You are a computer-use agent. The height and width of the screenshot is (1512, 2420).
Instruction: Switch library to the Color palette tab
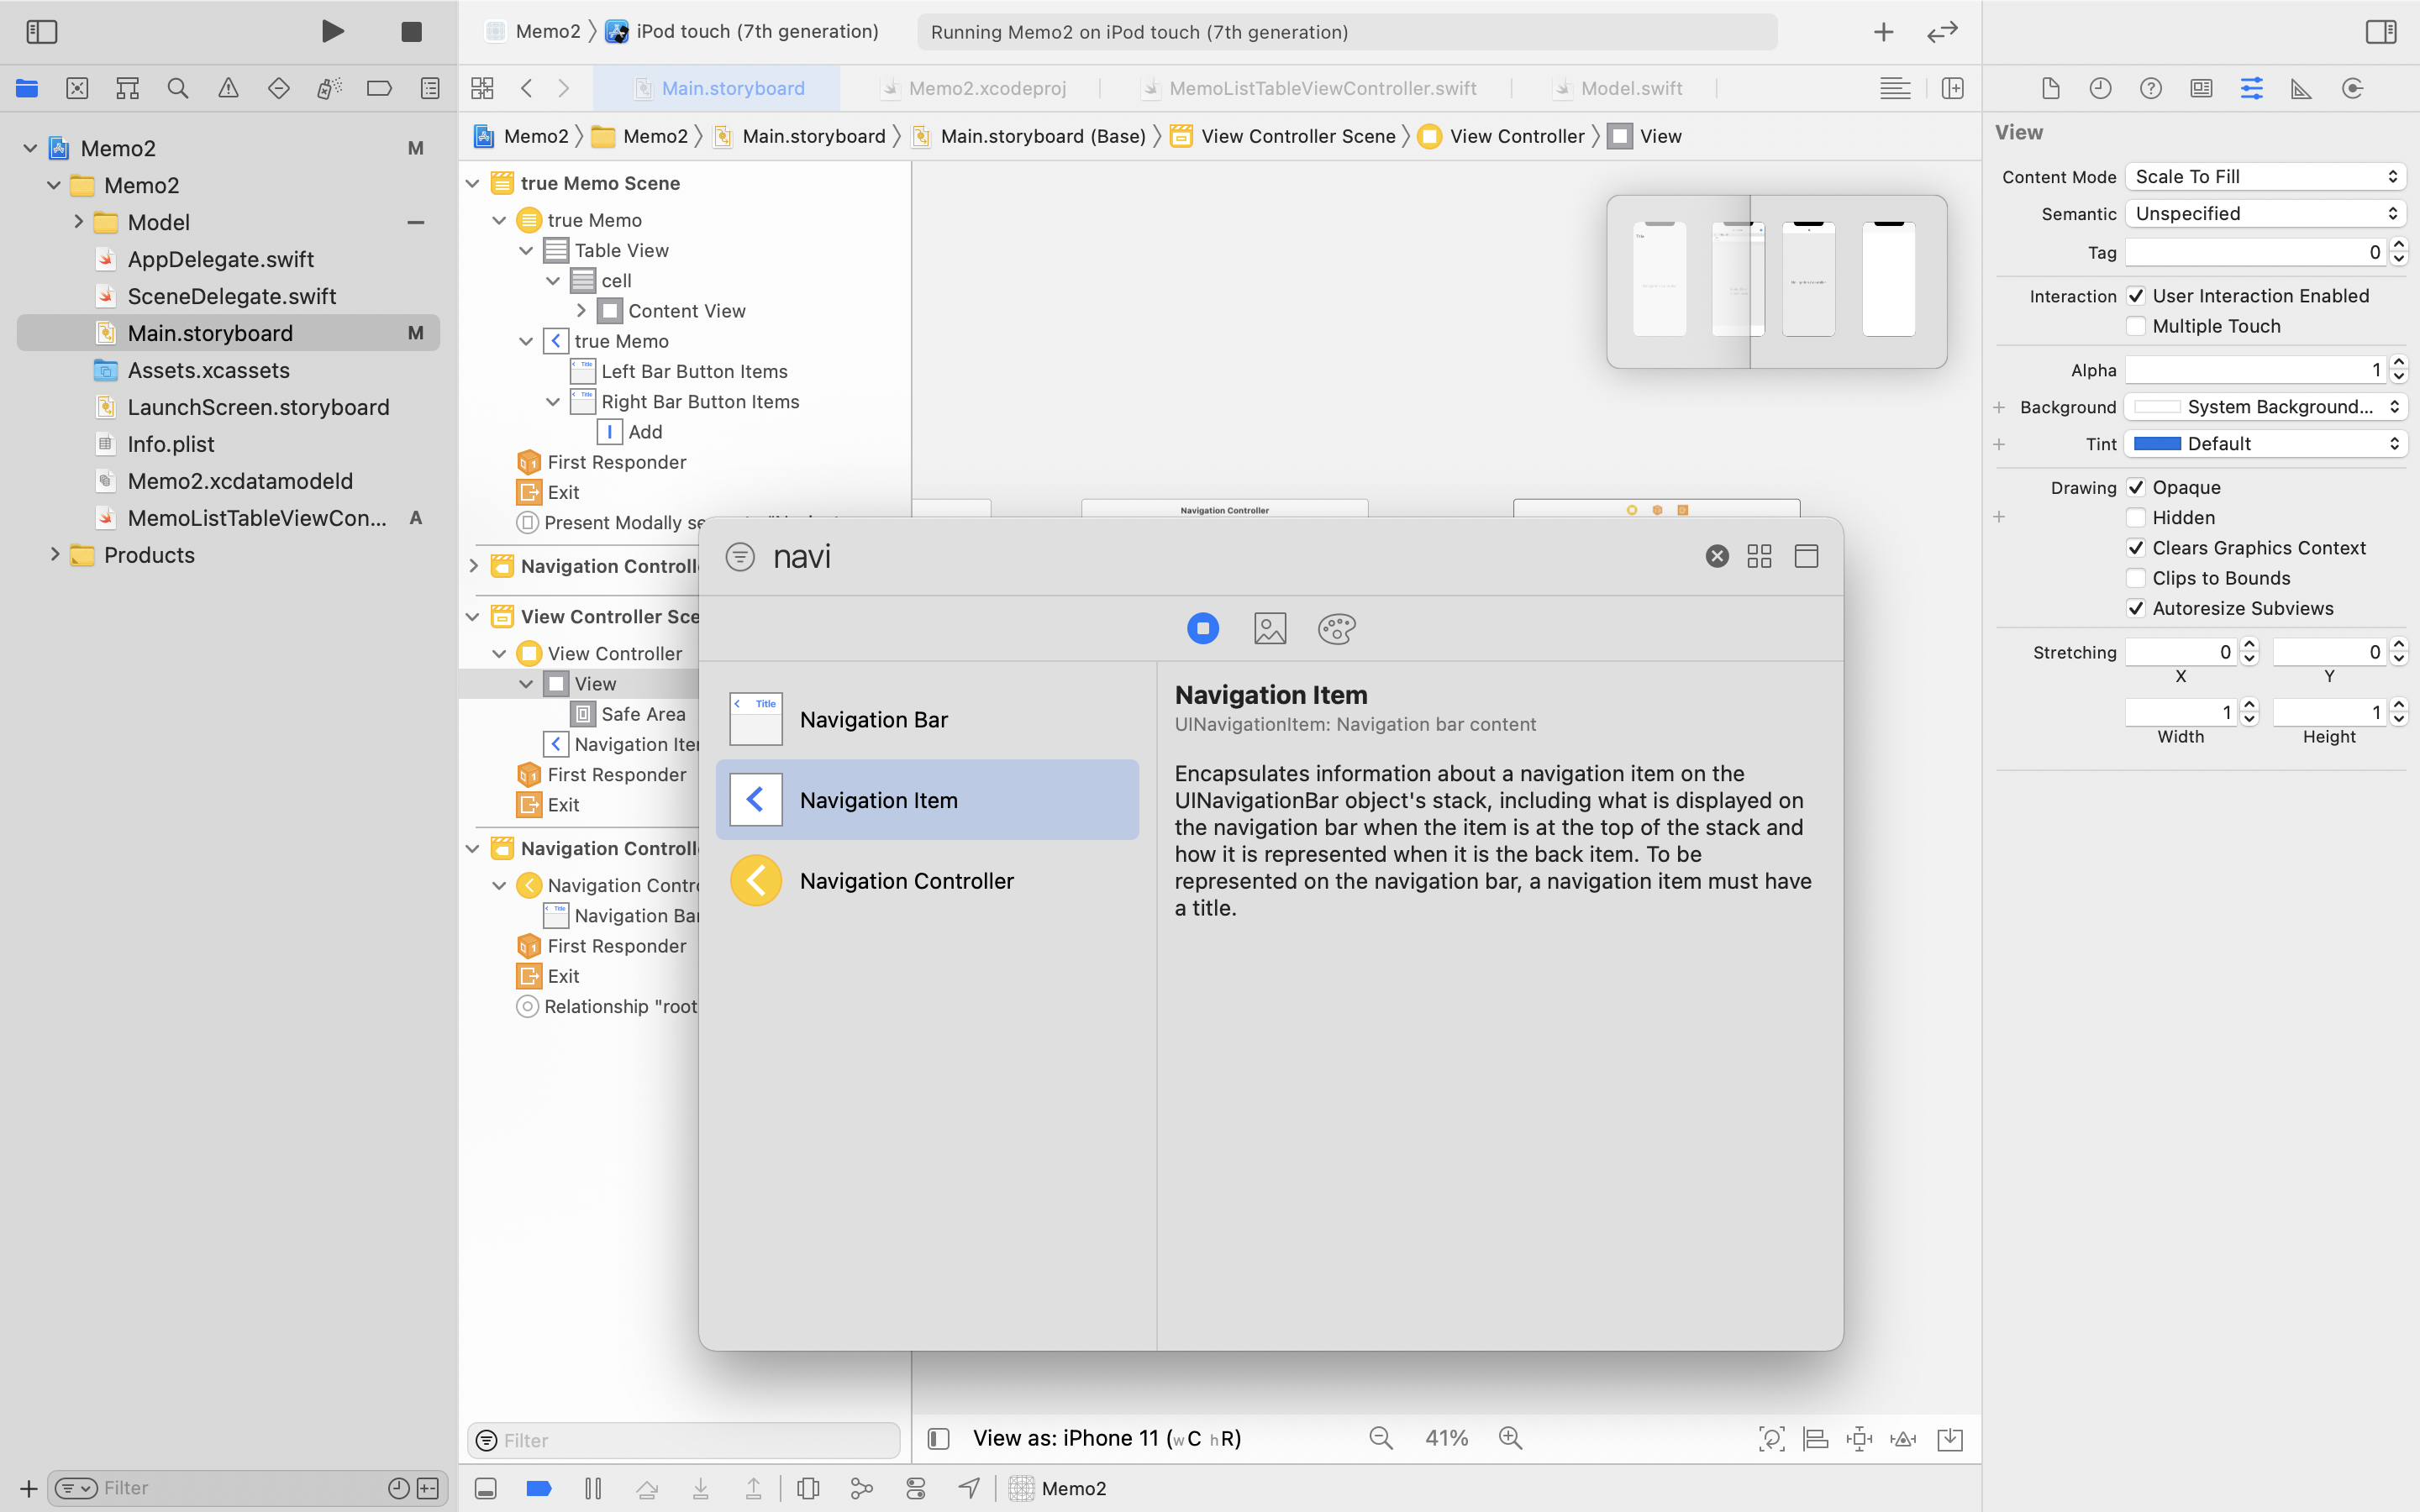click(x=1336, y=628)
